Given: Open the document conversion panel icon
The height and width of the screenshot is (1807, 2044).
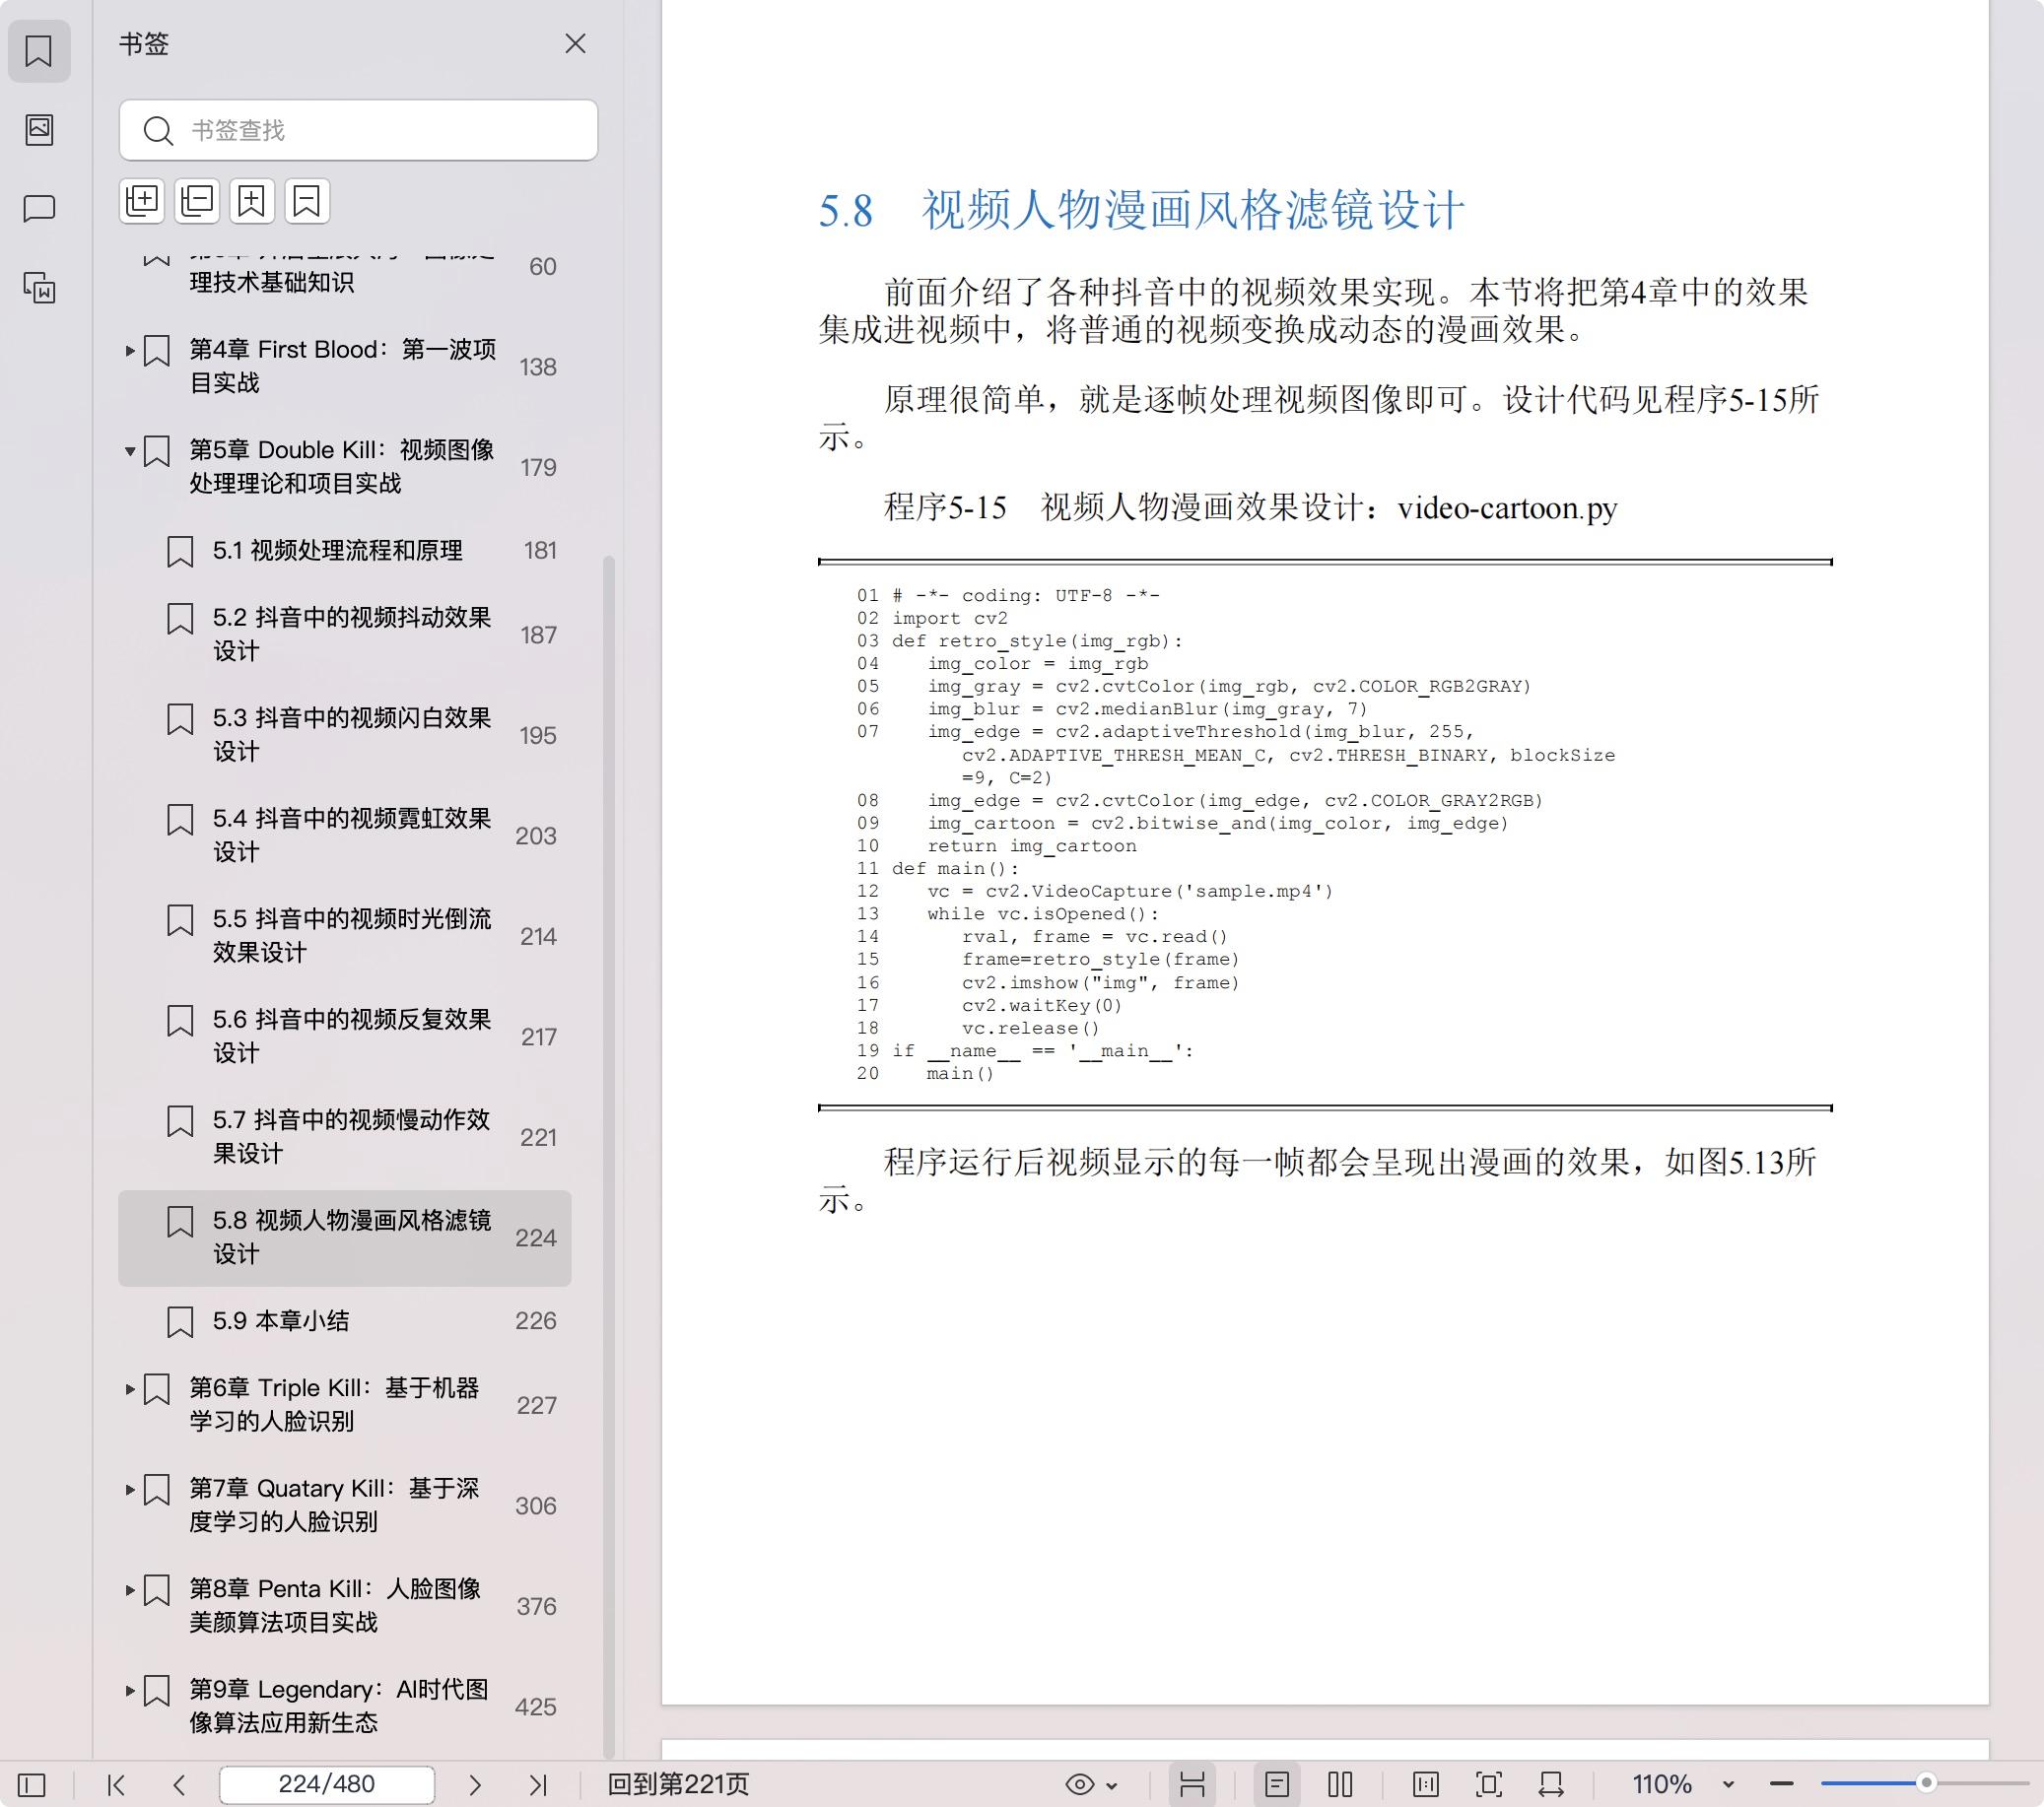Looking at the screenshot, I should point(39,288).
